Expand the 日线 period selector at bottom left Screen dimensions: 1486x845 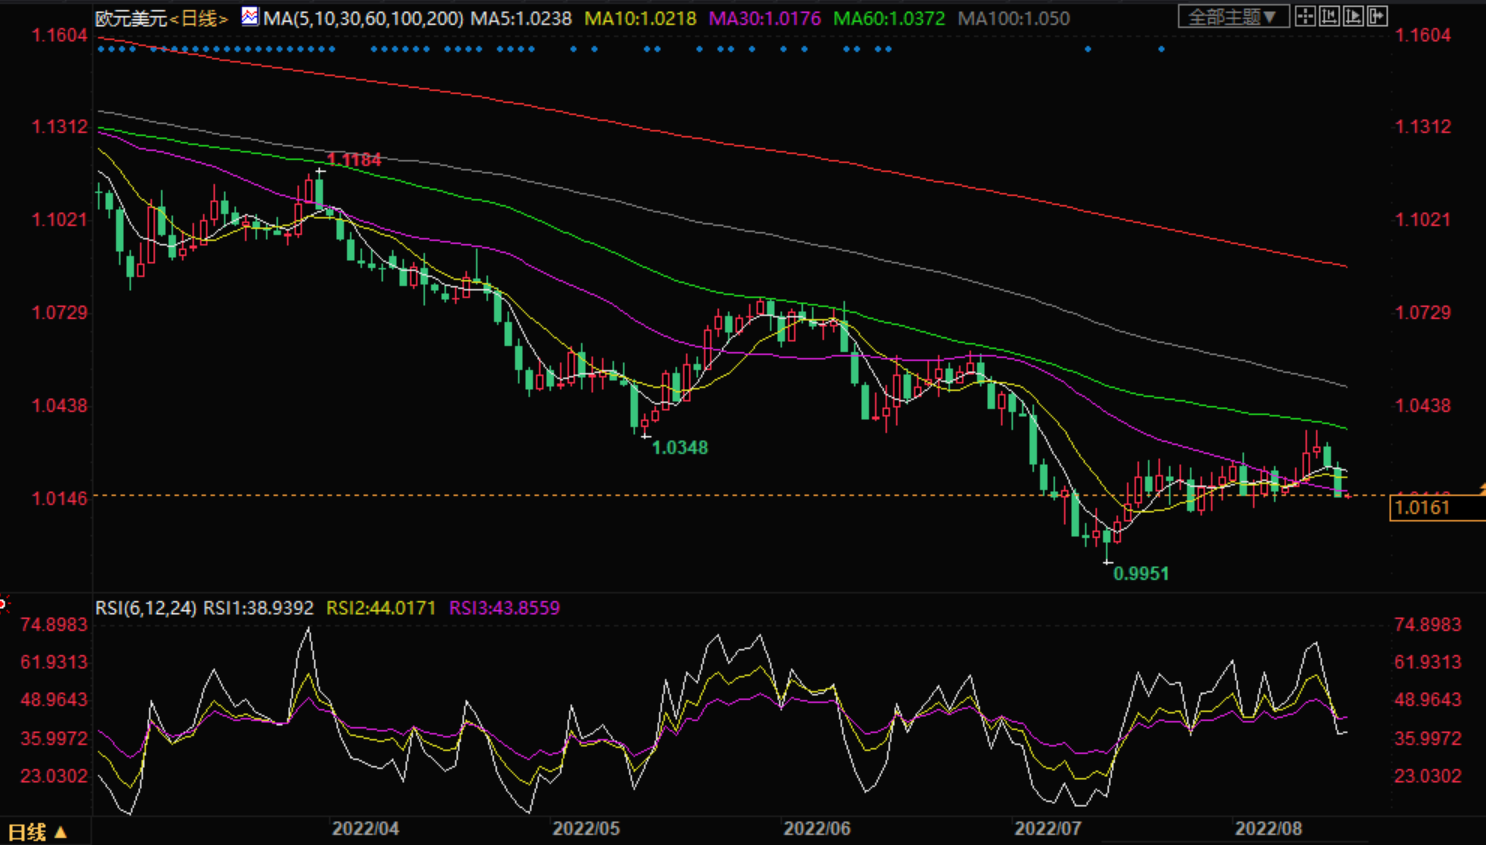[x=38, y=832]
